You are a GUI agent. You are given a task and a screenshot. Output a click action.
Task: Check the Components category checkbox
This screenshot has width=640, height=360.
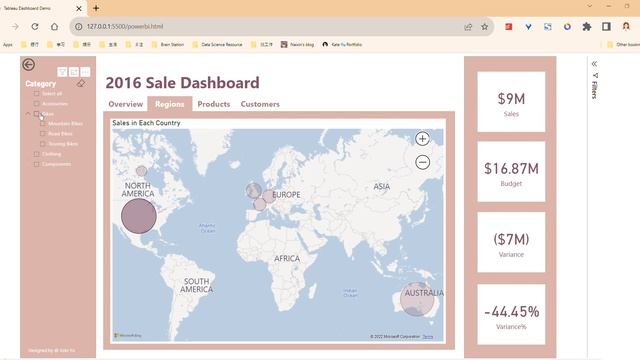(37, 164)
